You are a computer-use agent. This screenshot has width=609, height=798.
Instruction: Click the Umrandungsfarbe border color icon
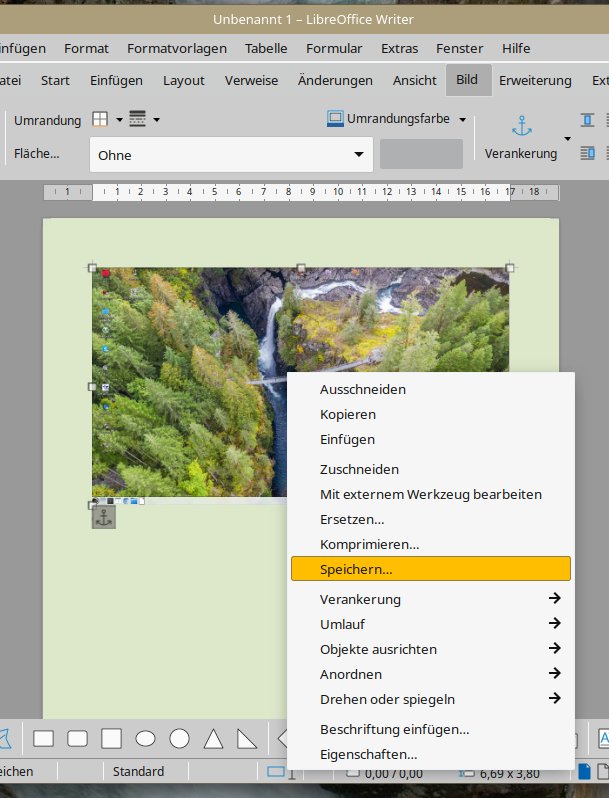click(335, 119)
